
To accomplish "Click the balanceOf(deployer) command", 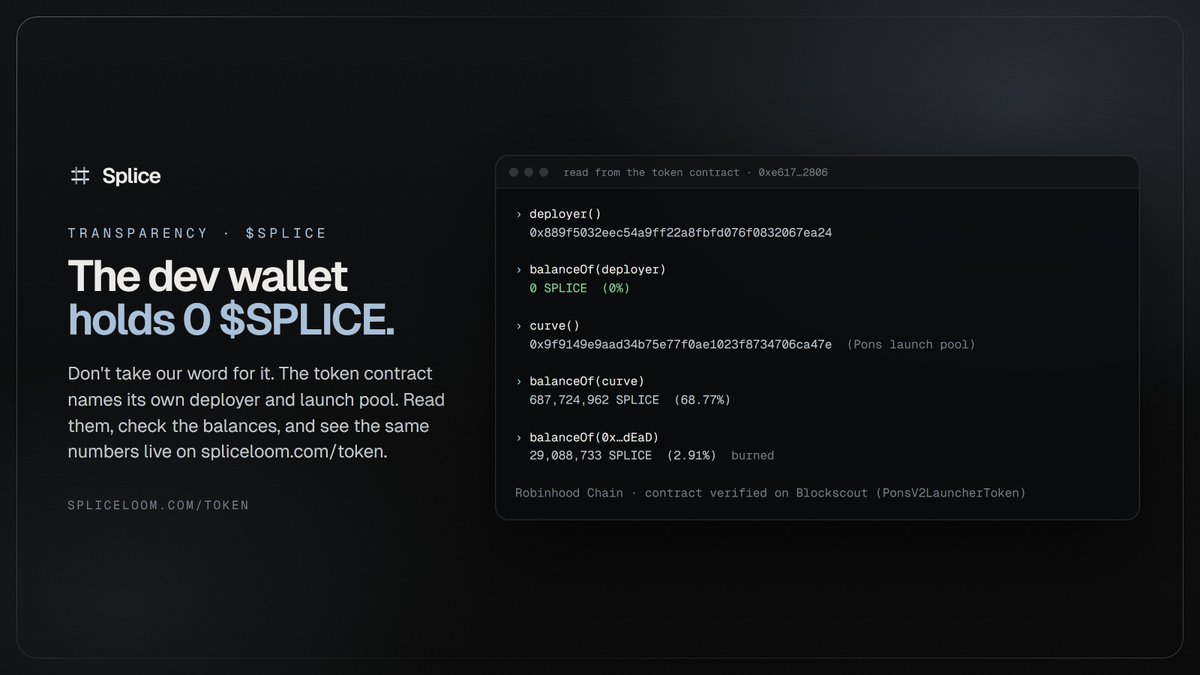I will click(597, 270).
